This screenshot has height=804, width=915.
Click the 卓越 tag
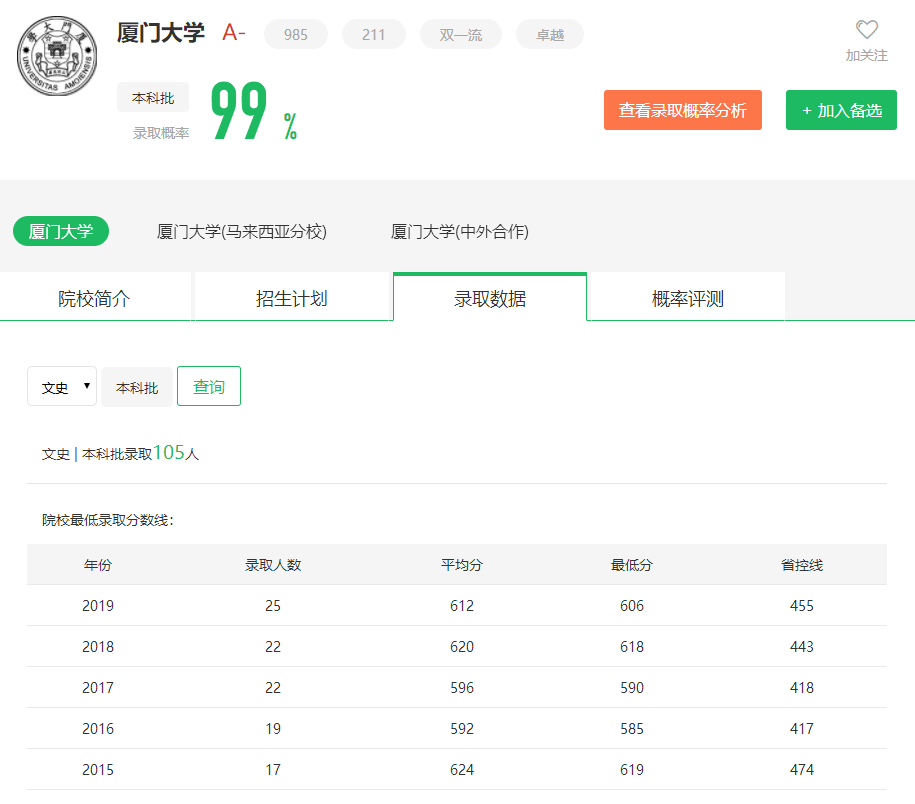pos(550,34)
